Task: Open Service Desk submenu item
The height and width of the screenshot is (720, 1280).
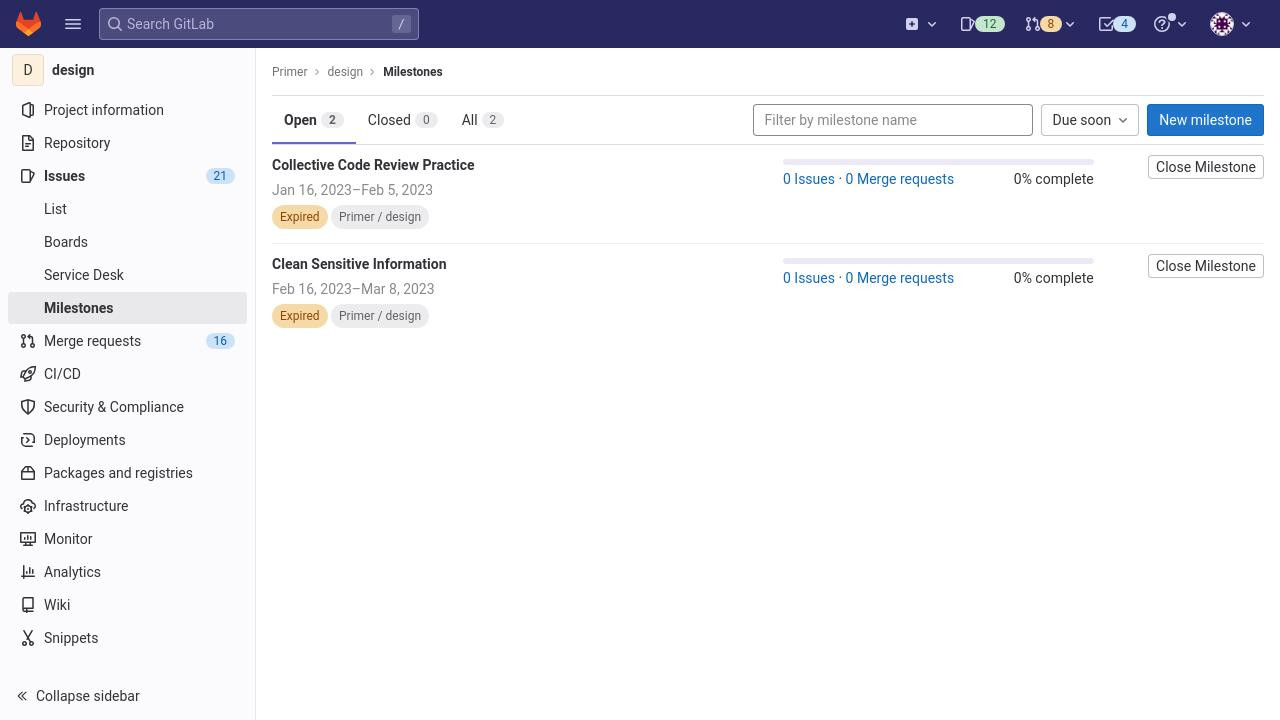Action: coord(127,275)
